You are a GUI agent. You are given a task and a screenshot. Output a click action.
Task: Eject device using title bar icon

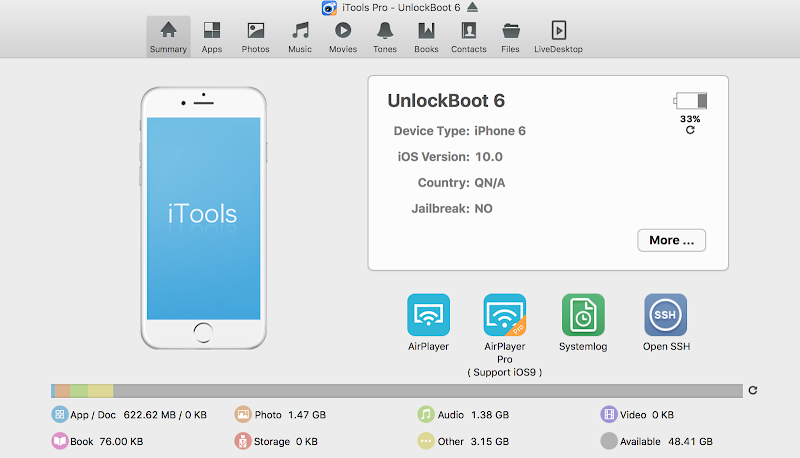click(x=472, y=7)
